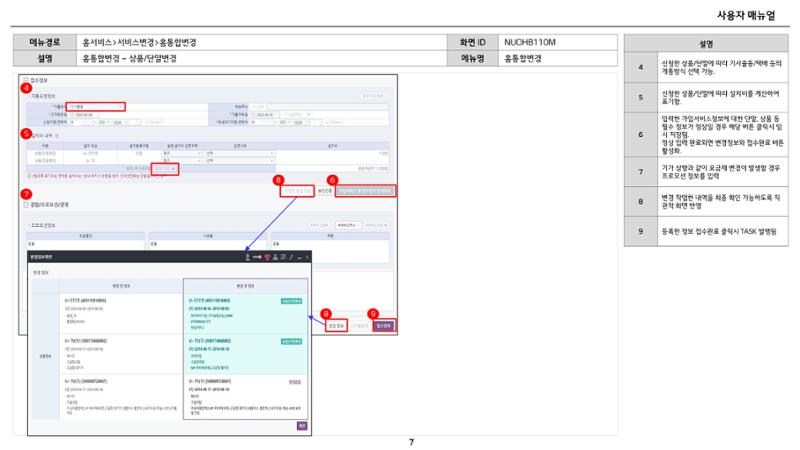
Task: Close the 변경정보확인 popup
Action: coord(307,257)
